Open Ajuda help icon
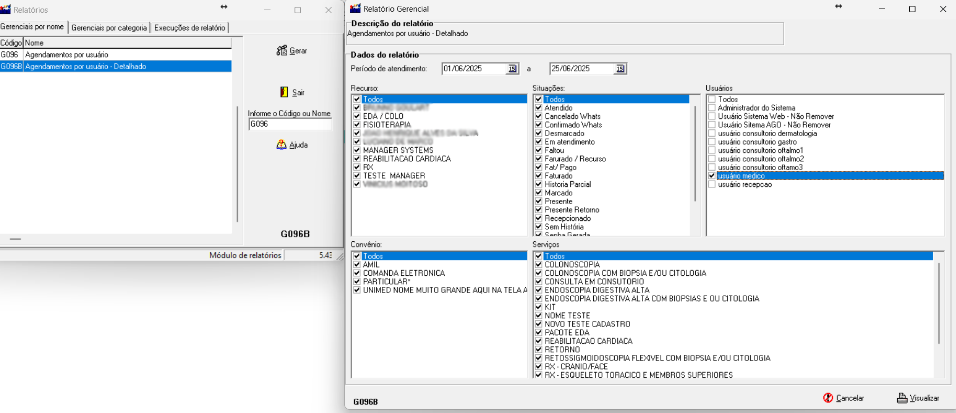This screenshot has height=413, width=956. [281, 145]
